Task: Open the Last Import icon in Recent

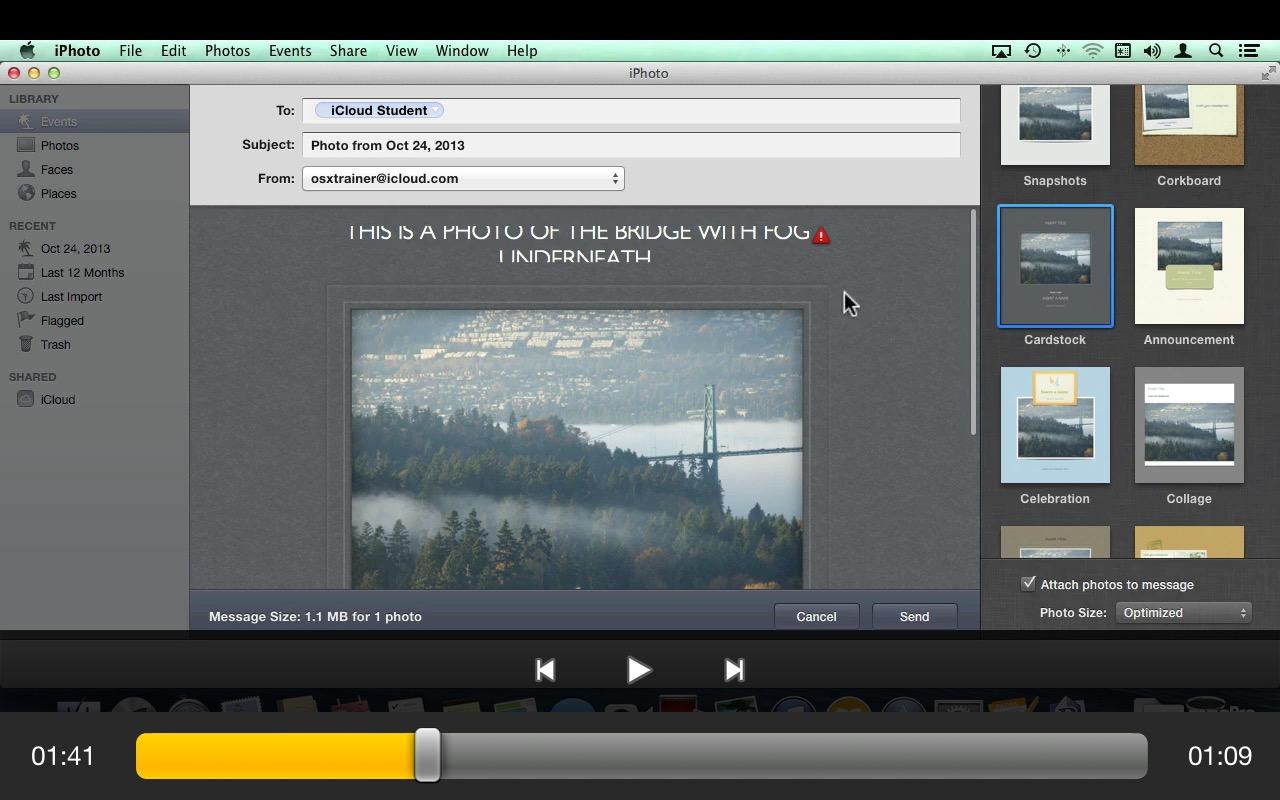Action: [x=26, y=297]
